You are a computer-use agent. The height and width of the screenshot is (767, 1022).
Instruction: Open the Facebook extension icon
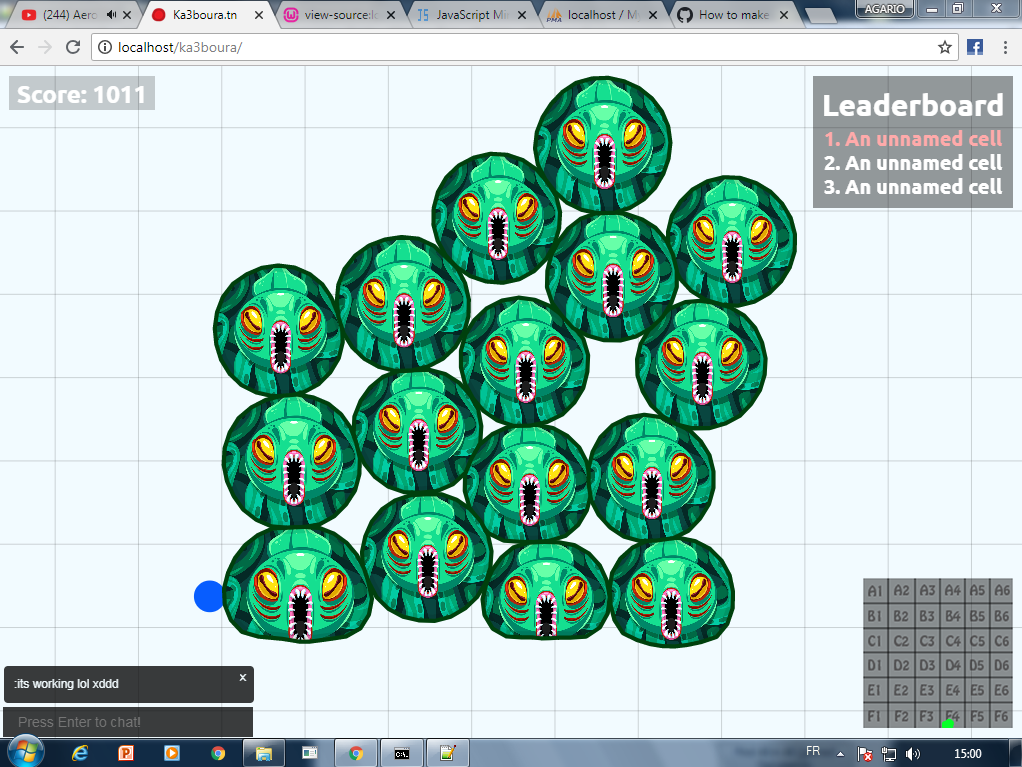click(x=975, y=47)
